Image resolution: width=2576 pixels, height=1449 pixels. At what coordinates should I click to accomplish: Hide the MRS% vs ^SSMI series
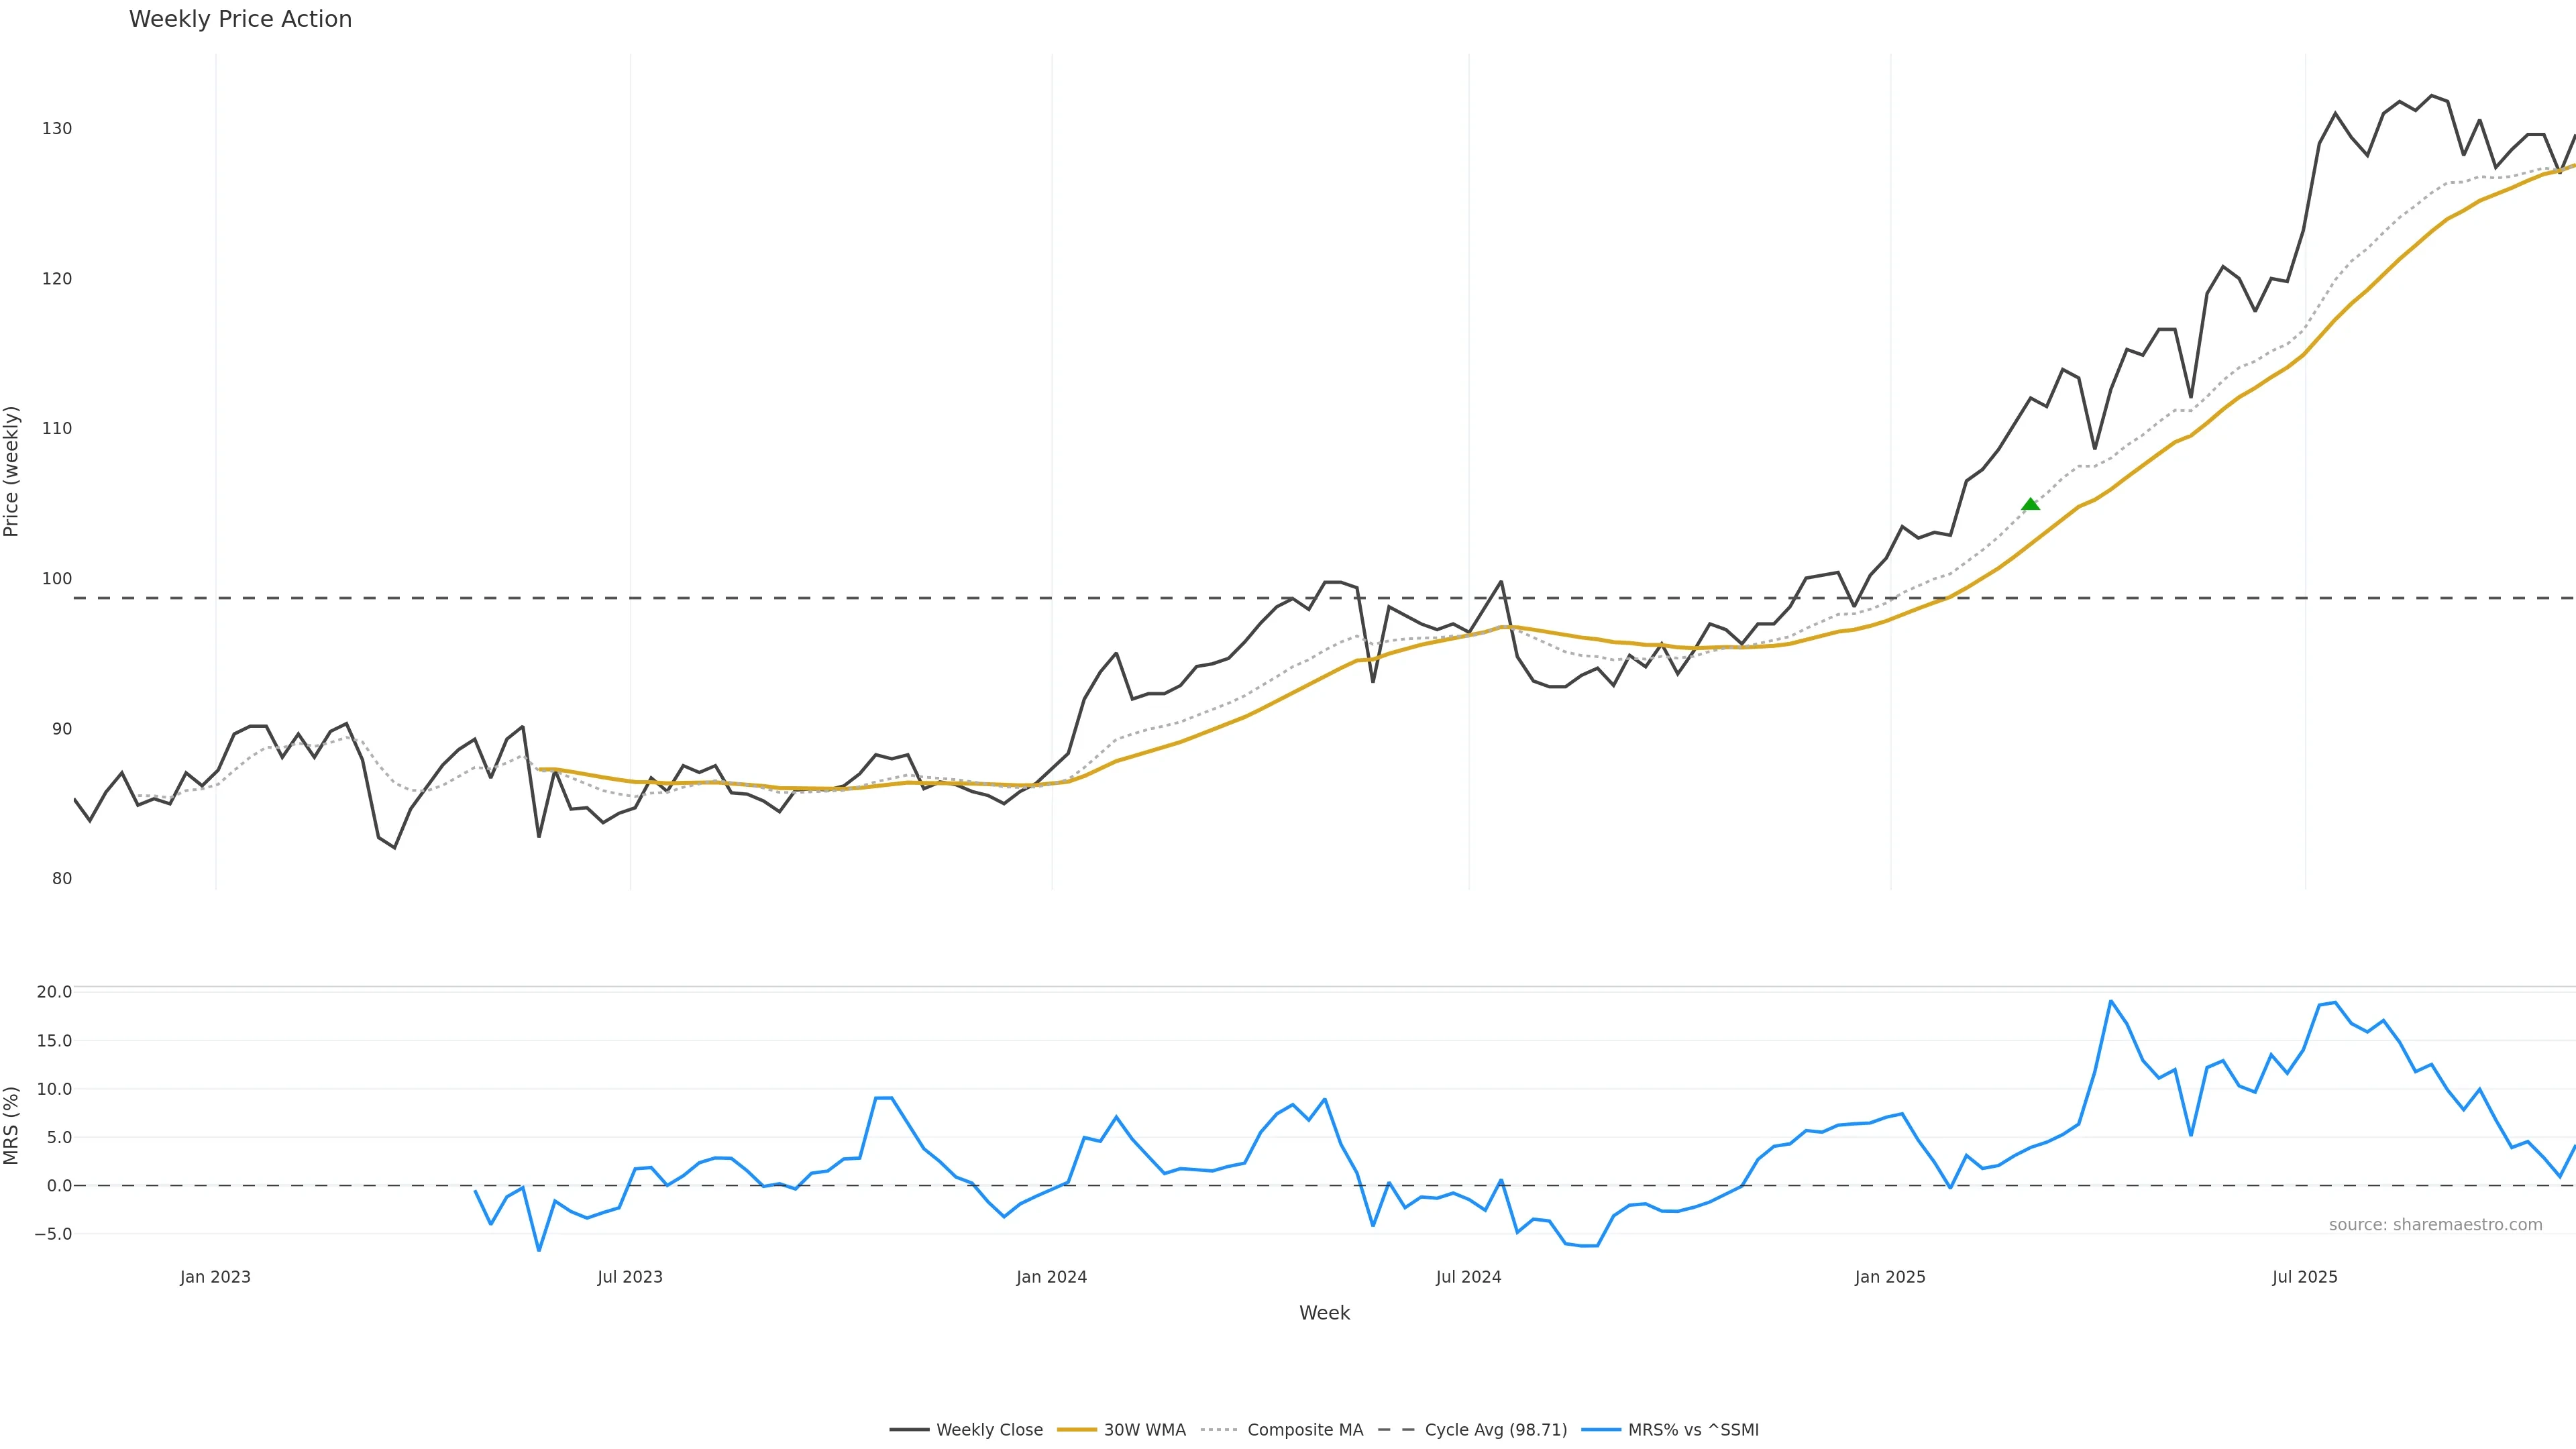click(1693, 1430)
